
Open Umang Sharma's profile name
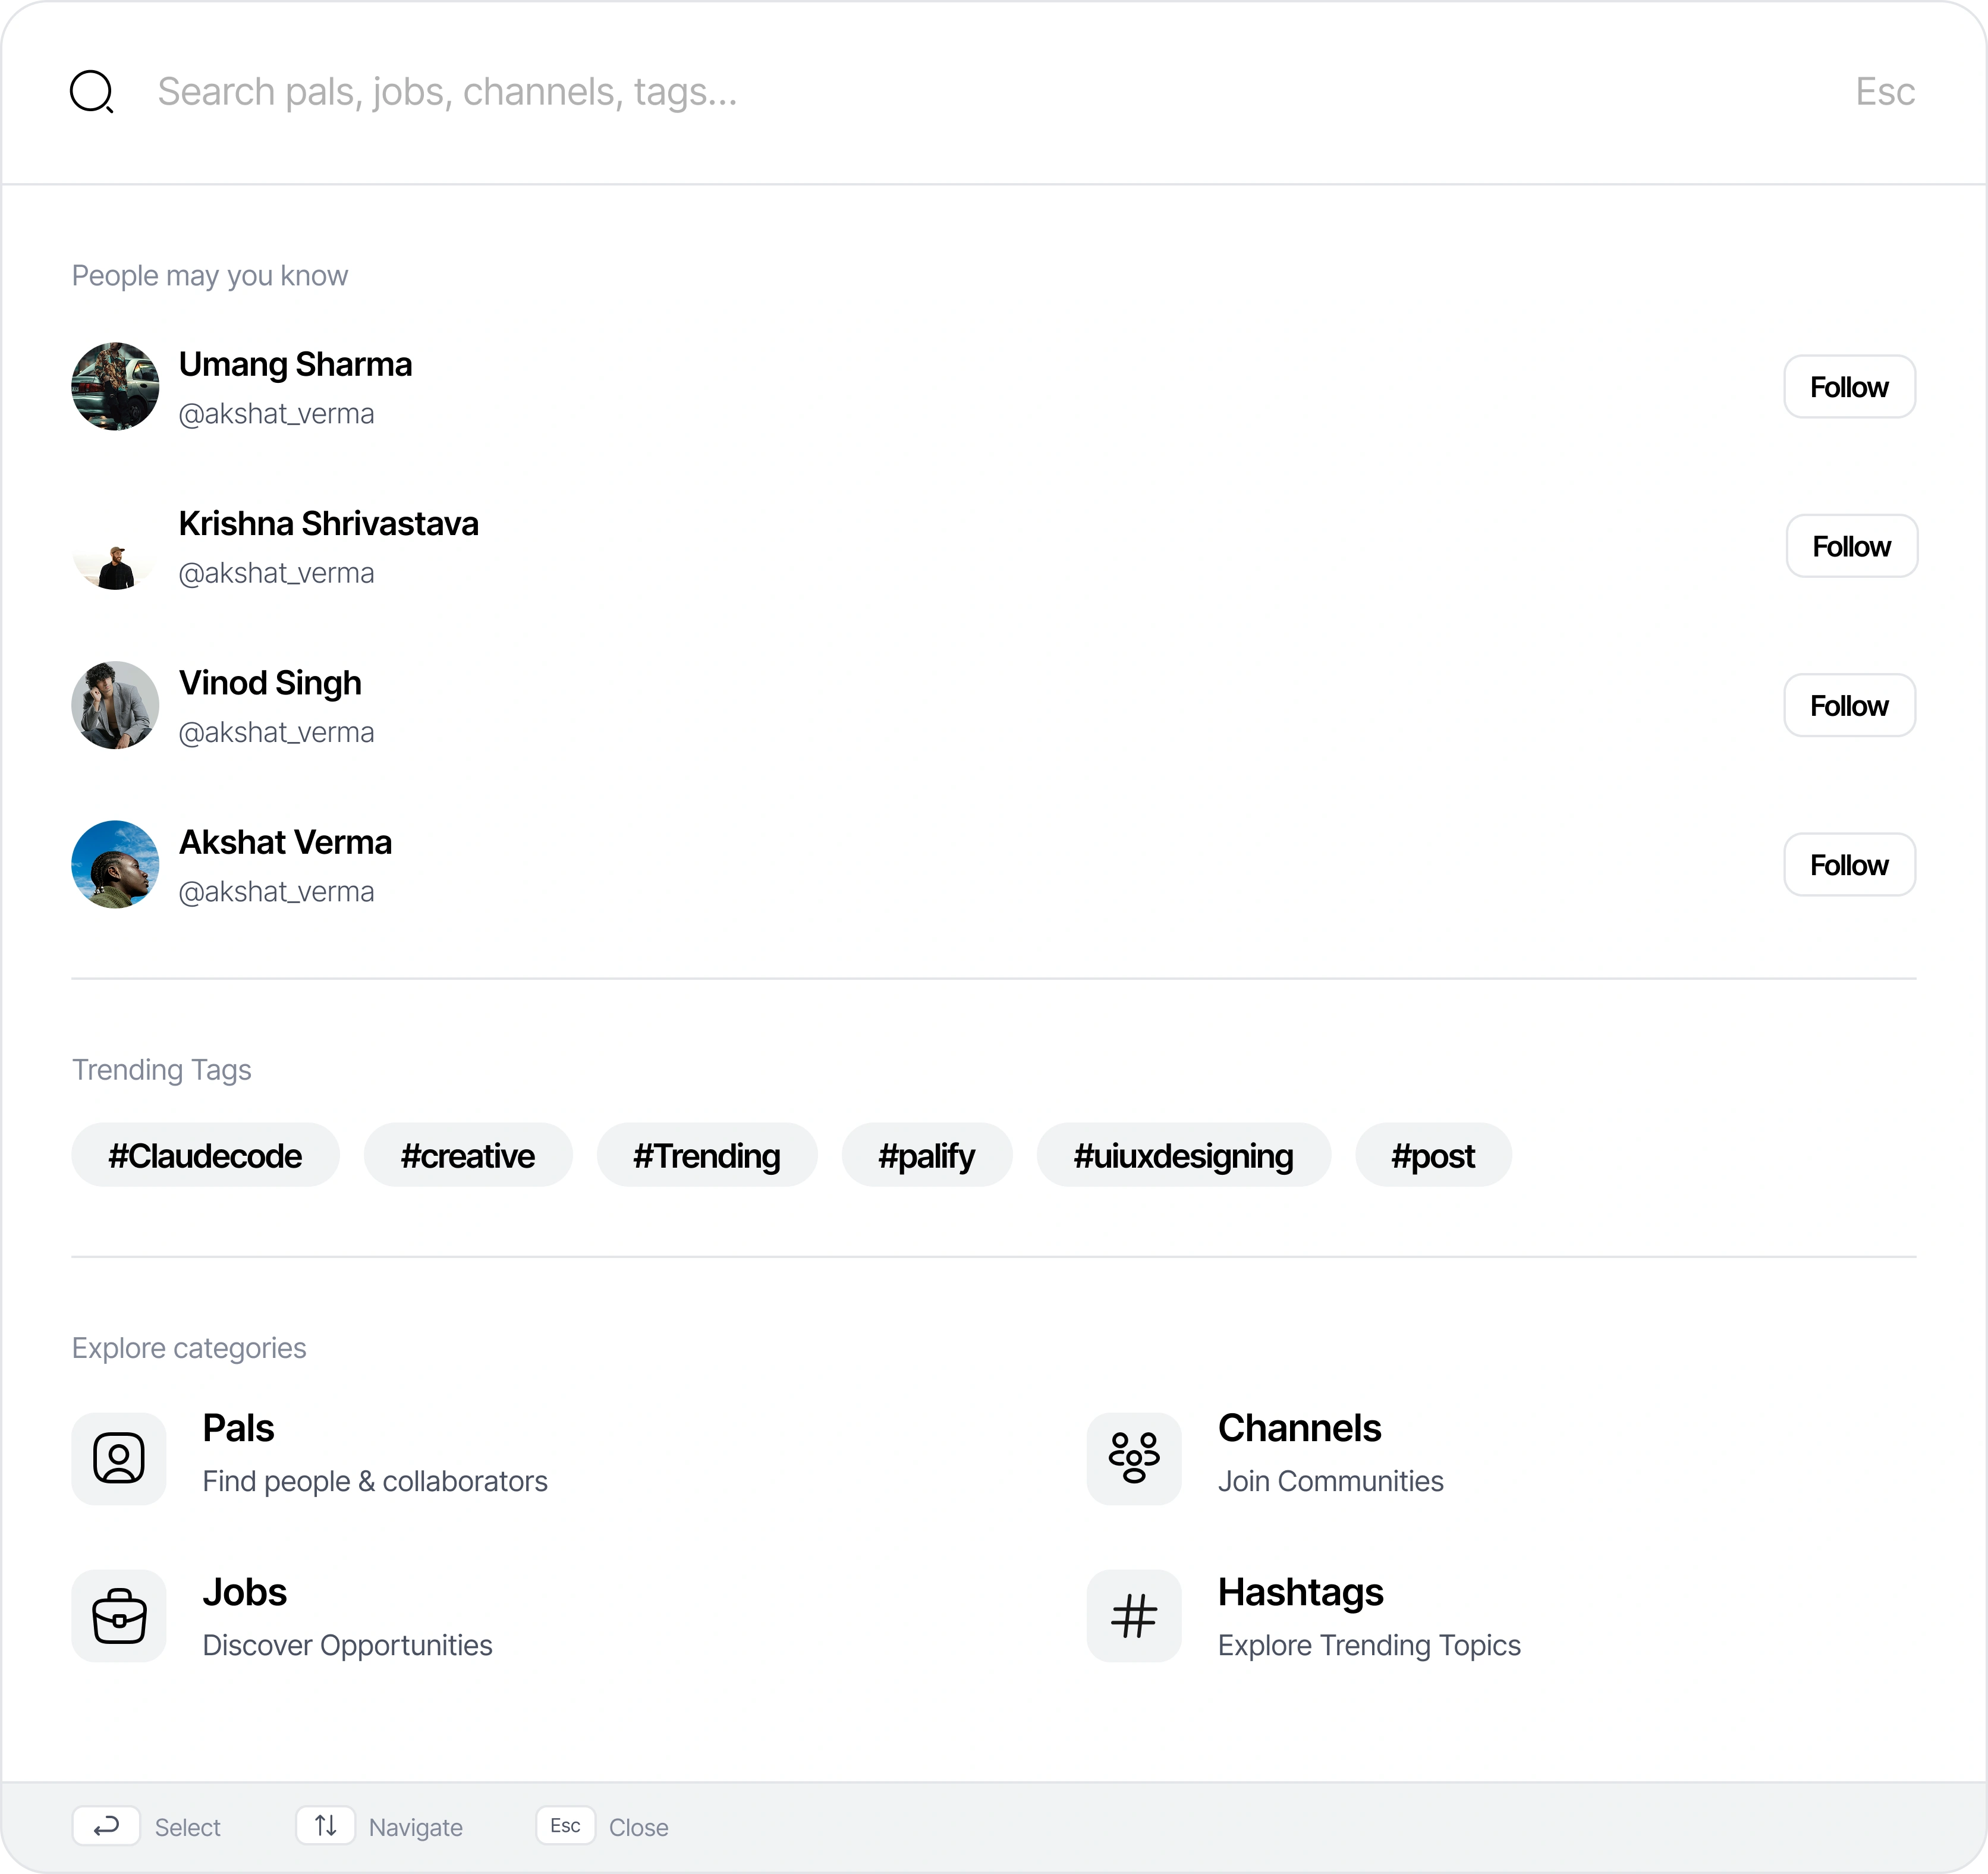[x=295, y=365]
